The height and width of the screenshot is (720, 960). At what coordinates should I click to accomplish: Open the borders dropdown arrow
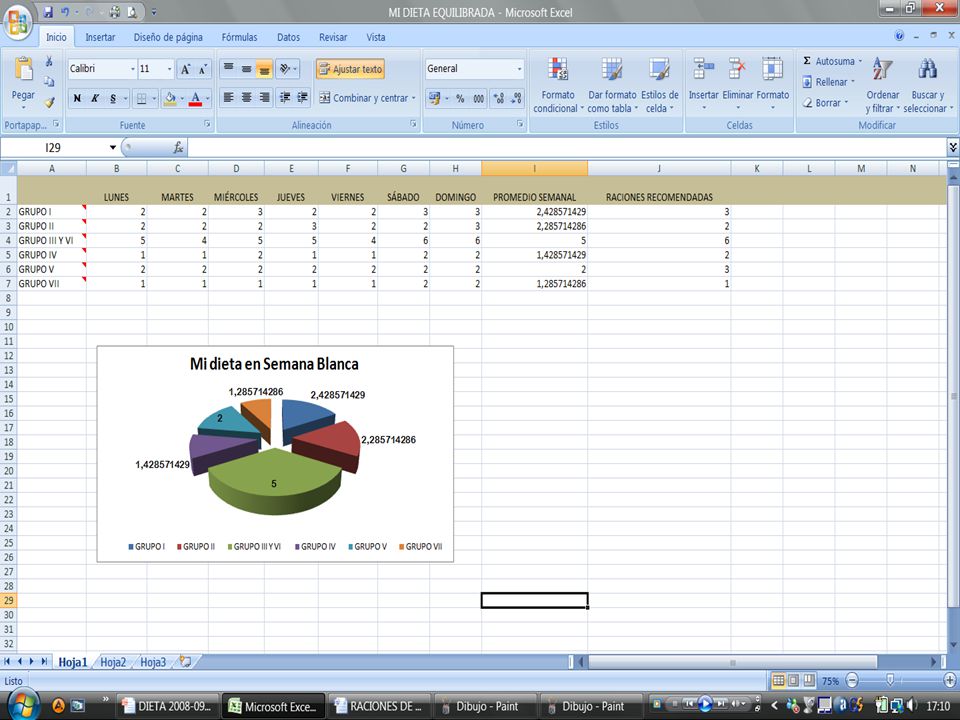[154, 98]
